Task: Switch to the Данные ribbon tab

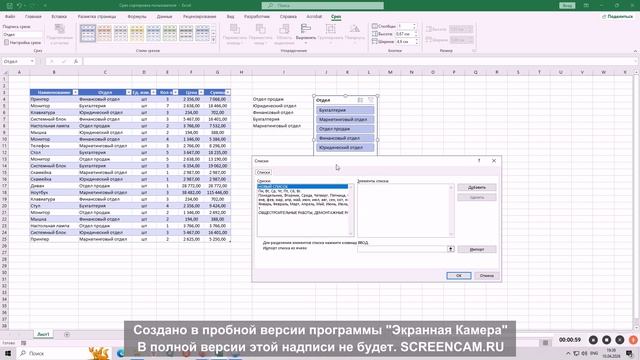Action: [x=164, y=17]
